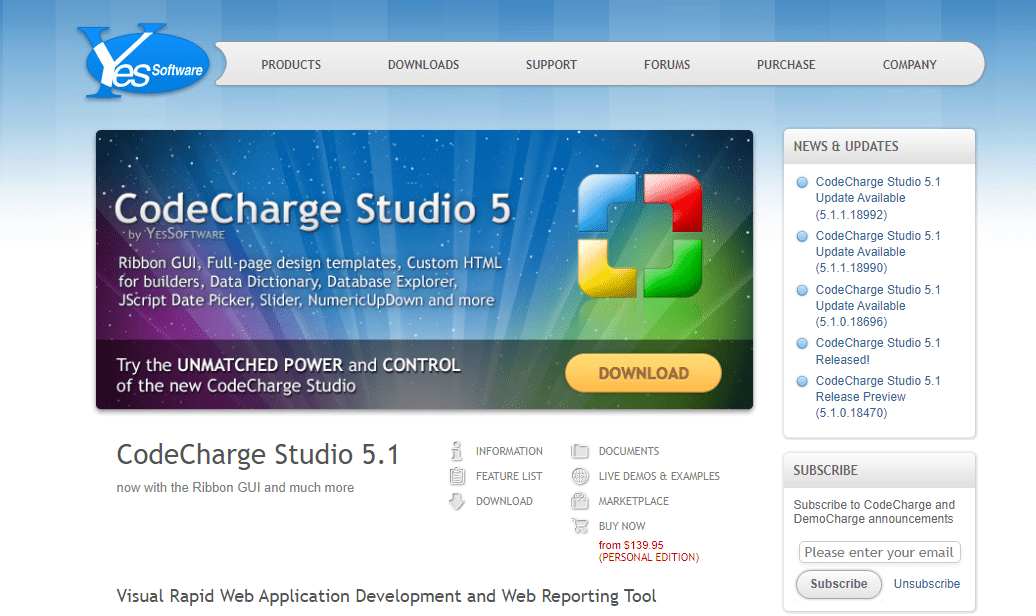
Task: Click the Information icon
Action: (457, 451)
